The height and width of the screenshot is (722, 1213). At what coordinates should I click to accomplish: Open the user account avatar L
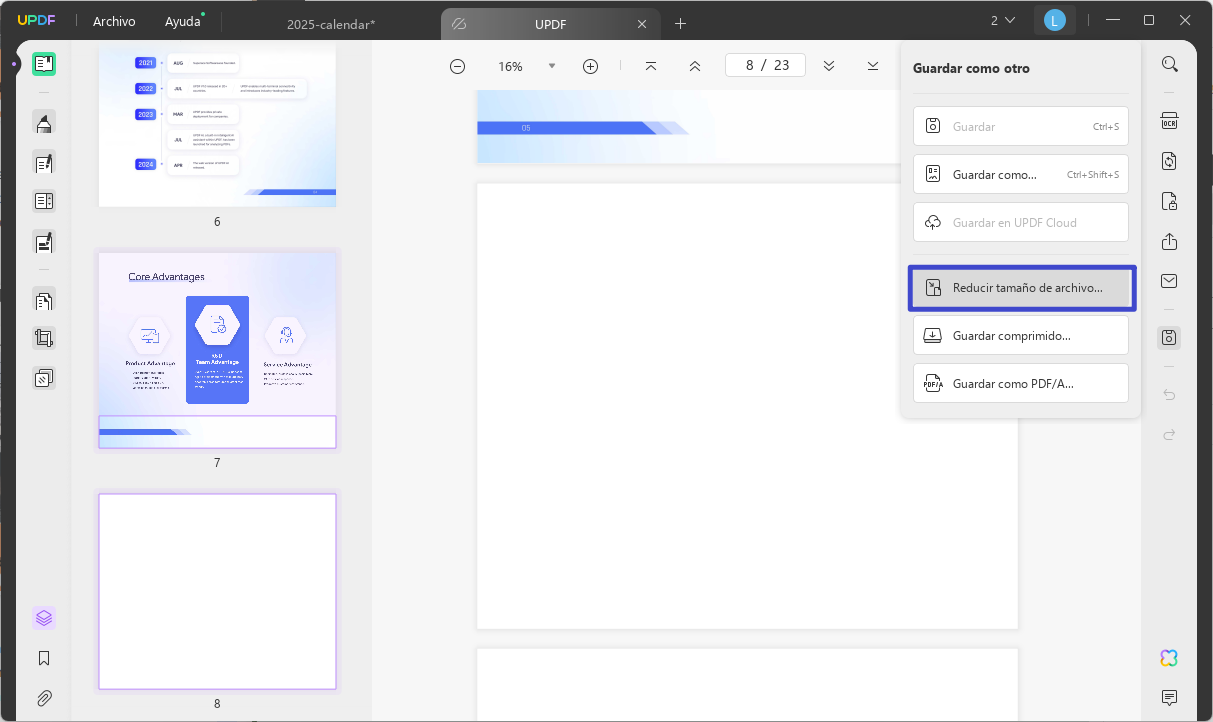coord(1054,20)
